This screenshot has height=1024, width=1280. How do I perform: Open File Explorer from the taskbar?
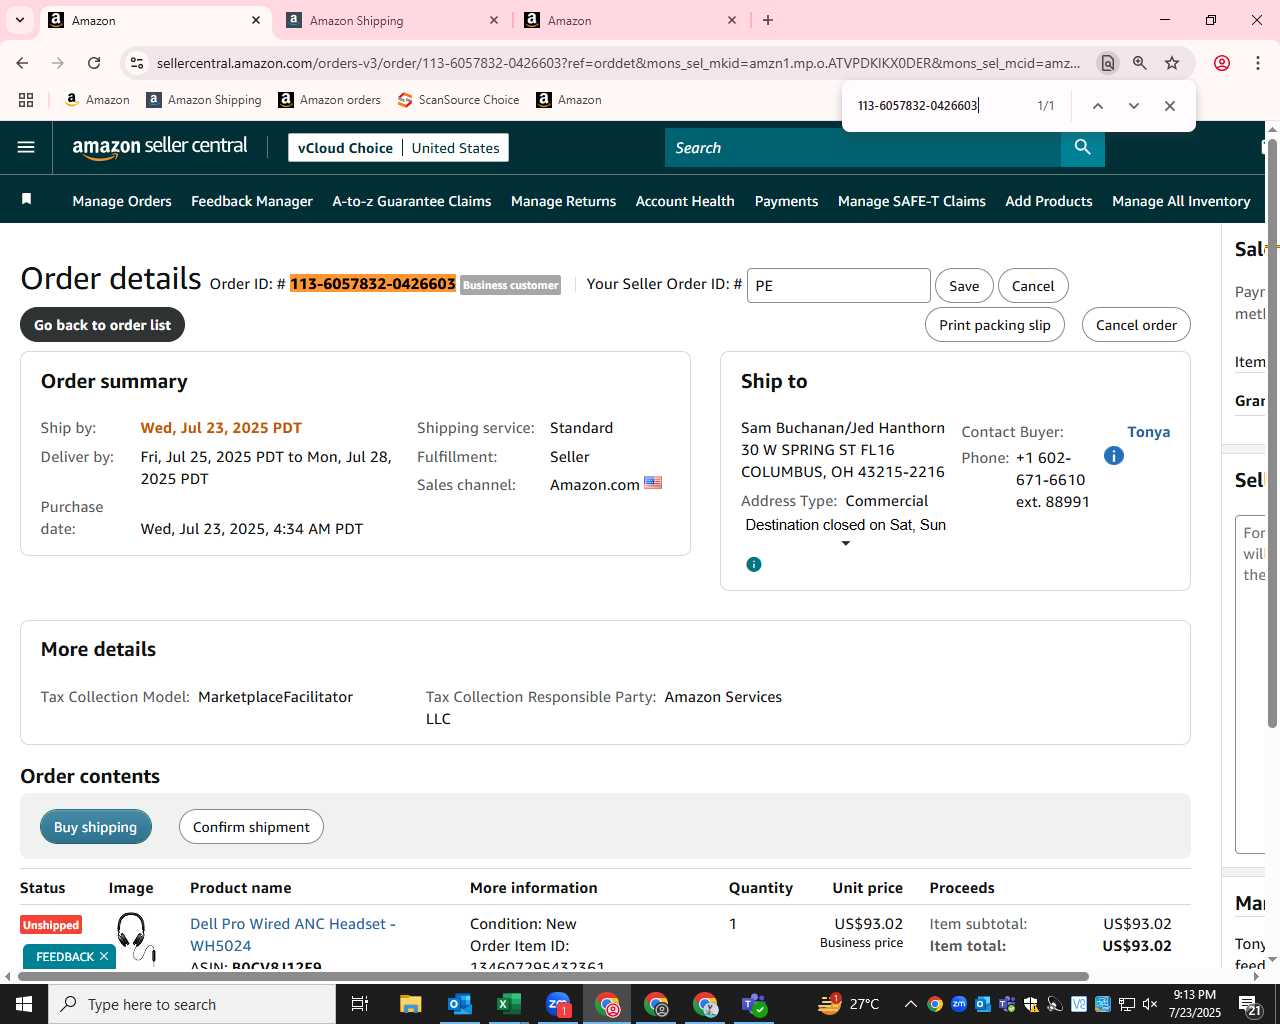(410, 1004)
